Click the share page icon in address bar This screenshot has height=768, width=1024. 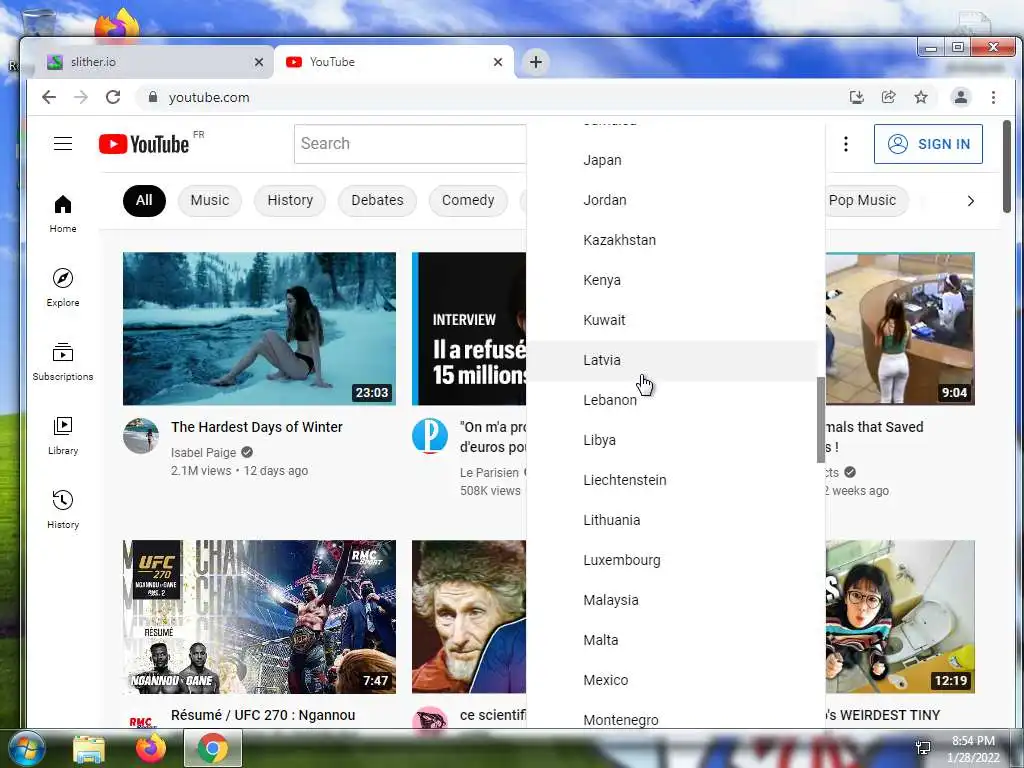click(x=888, y=97)
